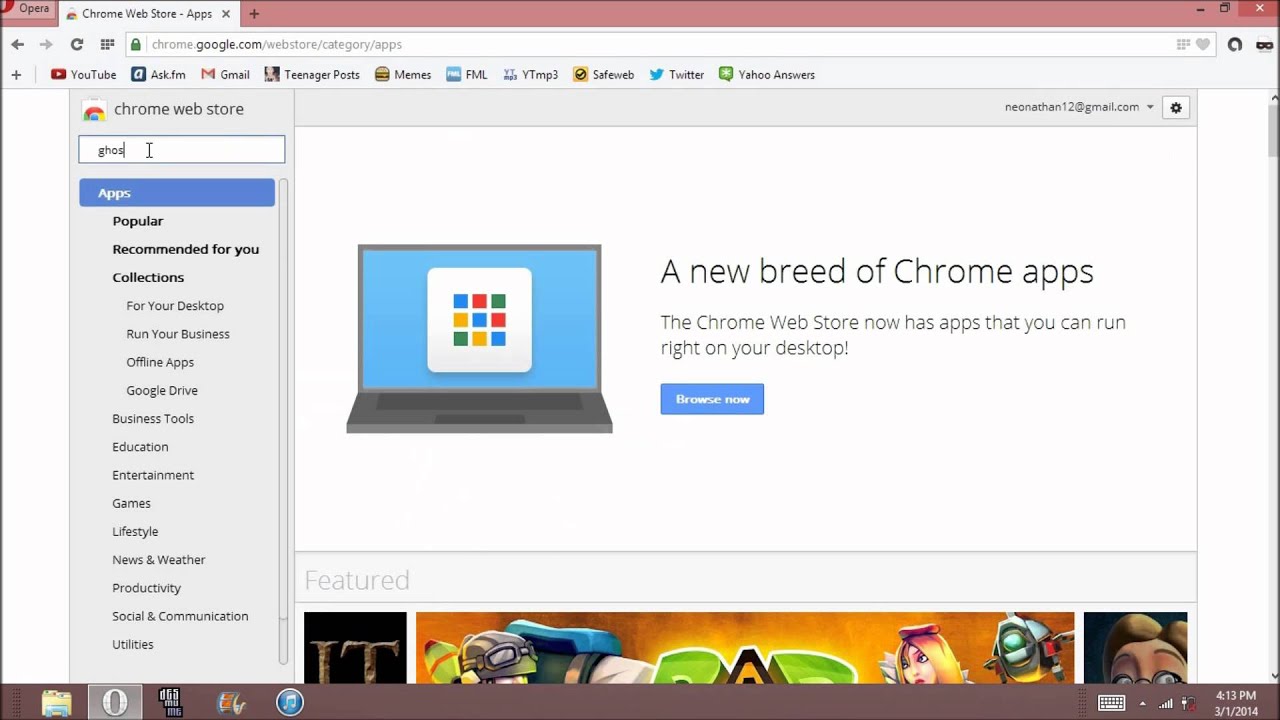The image size is (1280, 720).
Task: Click the Speed Dial icon inside address bar
Action: pos(1184,44)
